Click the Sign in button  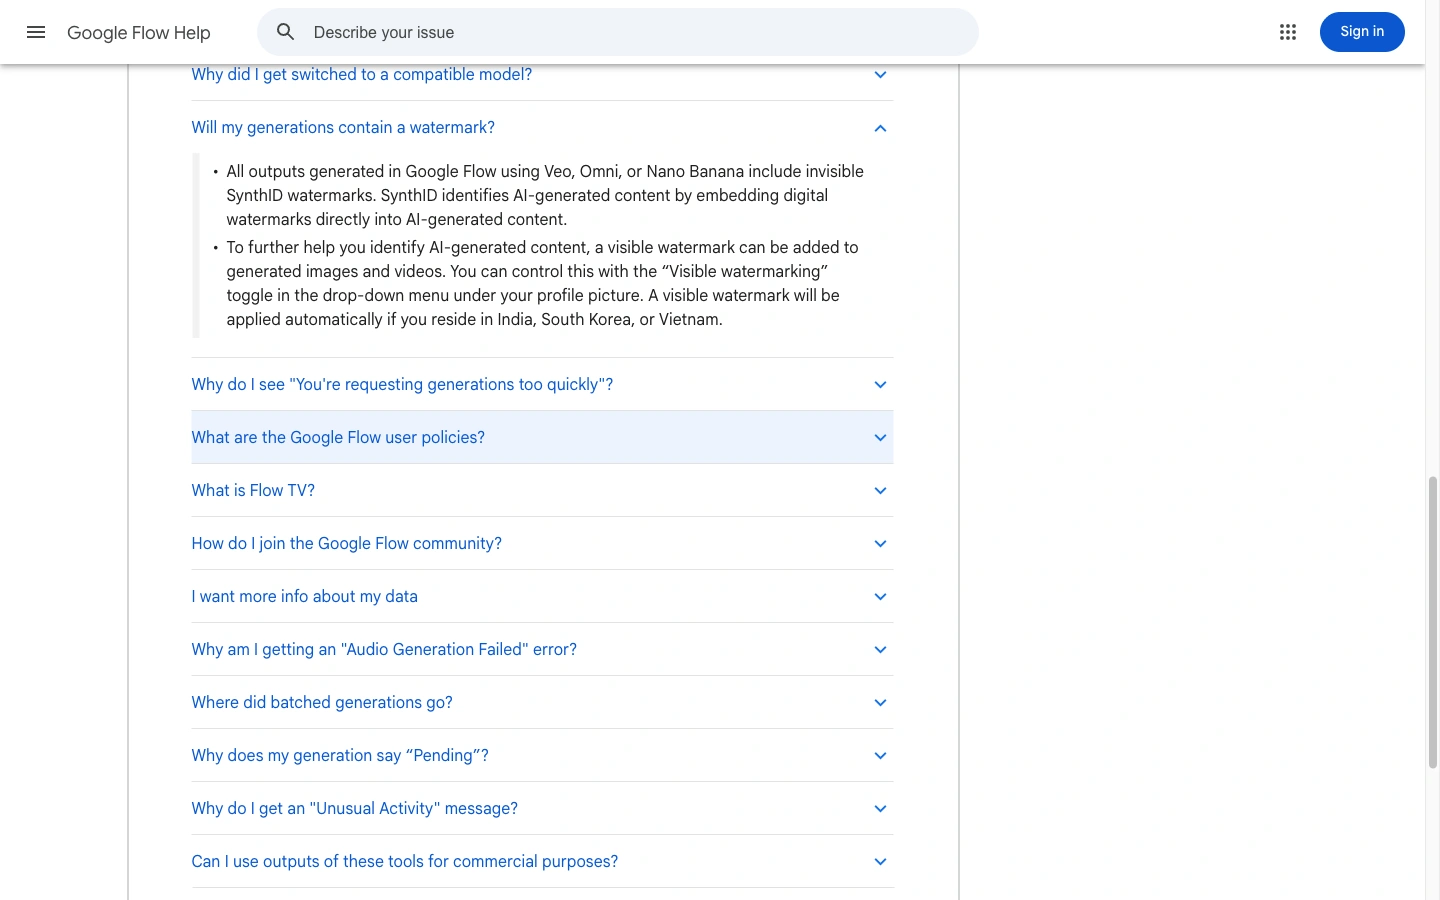point(1362,32)
